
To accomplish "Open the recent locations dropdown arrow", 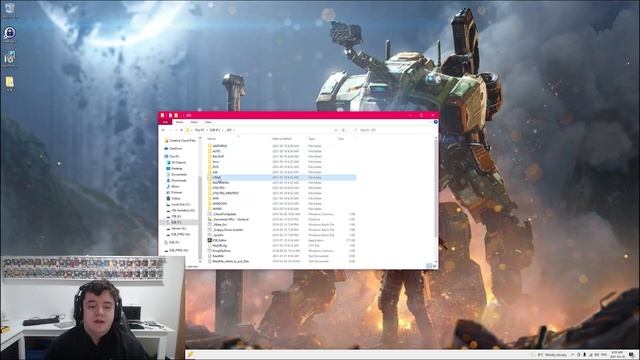I will pos(176,130).
